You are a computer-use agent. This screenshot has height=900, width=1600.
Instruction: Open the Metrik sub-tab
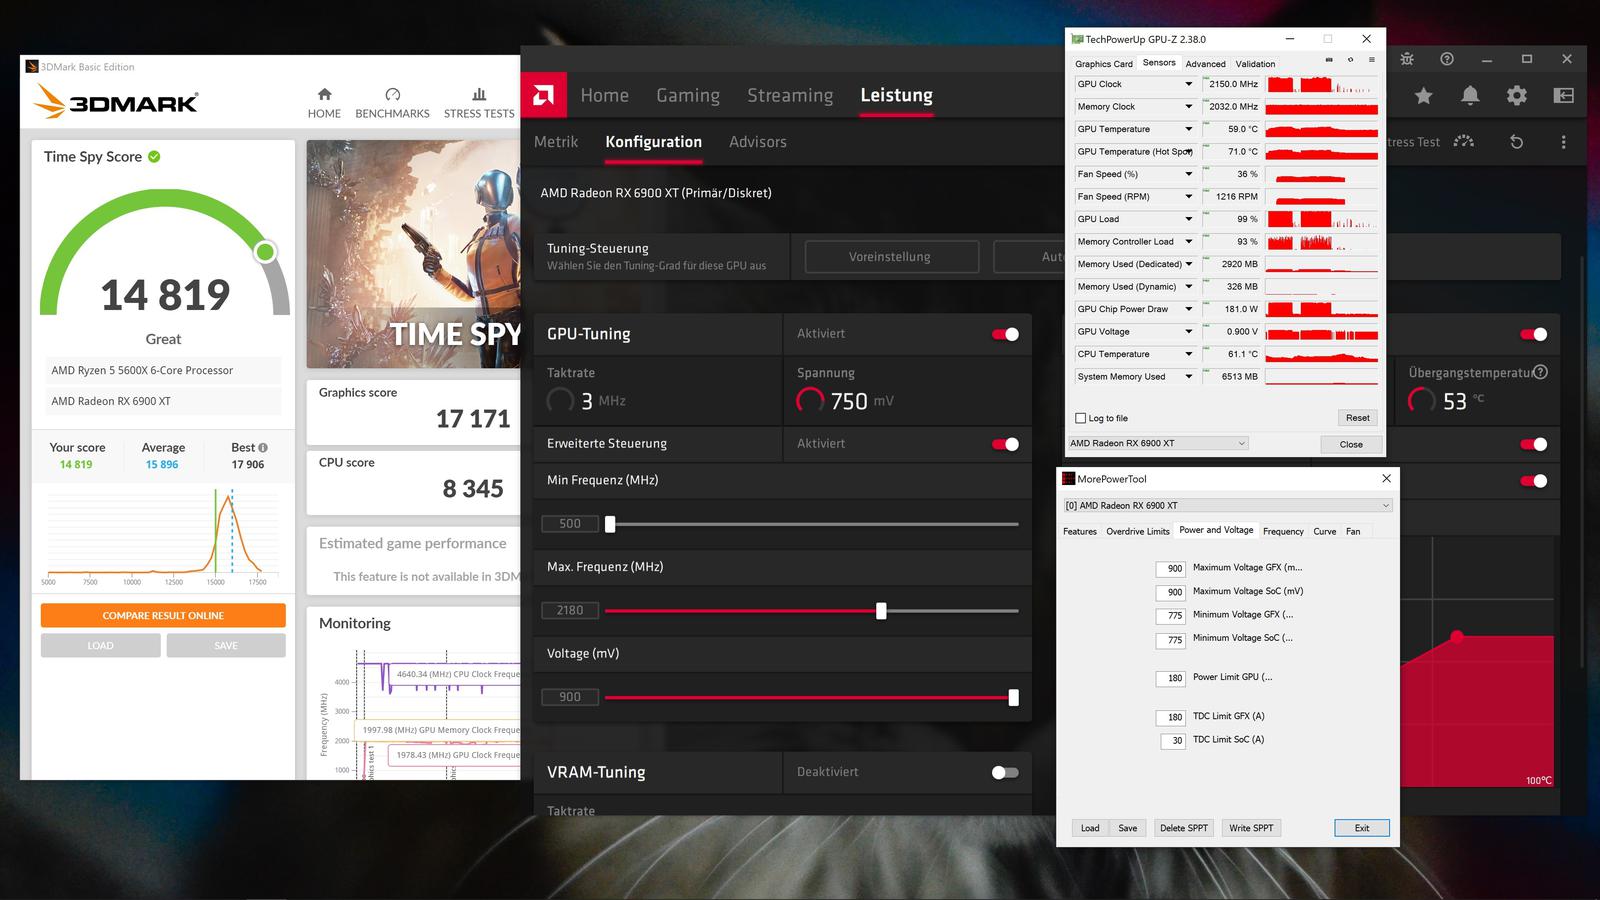coord(556,142)
